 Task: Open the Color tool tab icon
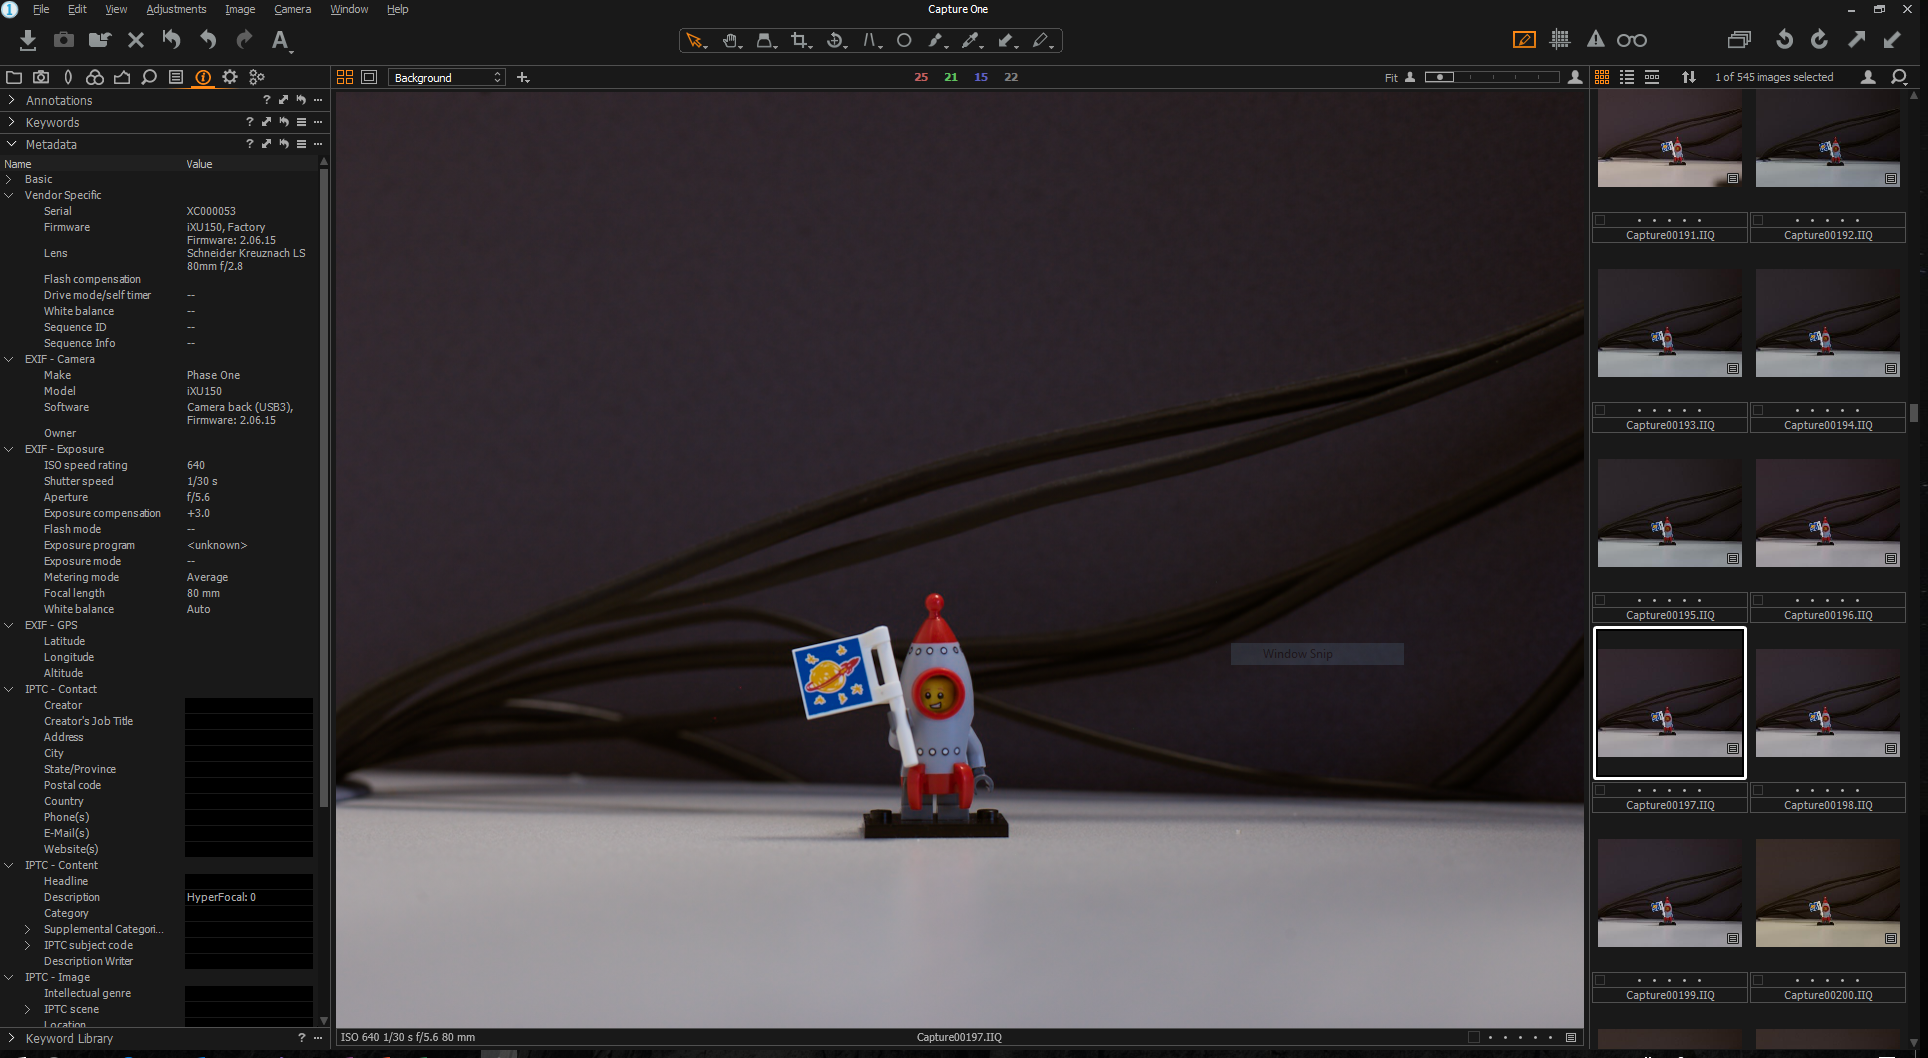pyautogui.click(x=95, y=77)
